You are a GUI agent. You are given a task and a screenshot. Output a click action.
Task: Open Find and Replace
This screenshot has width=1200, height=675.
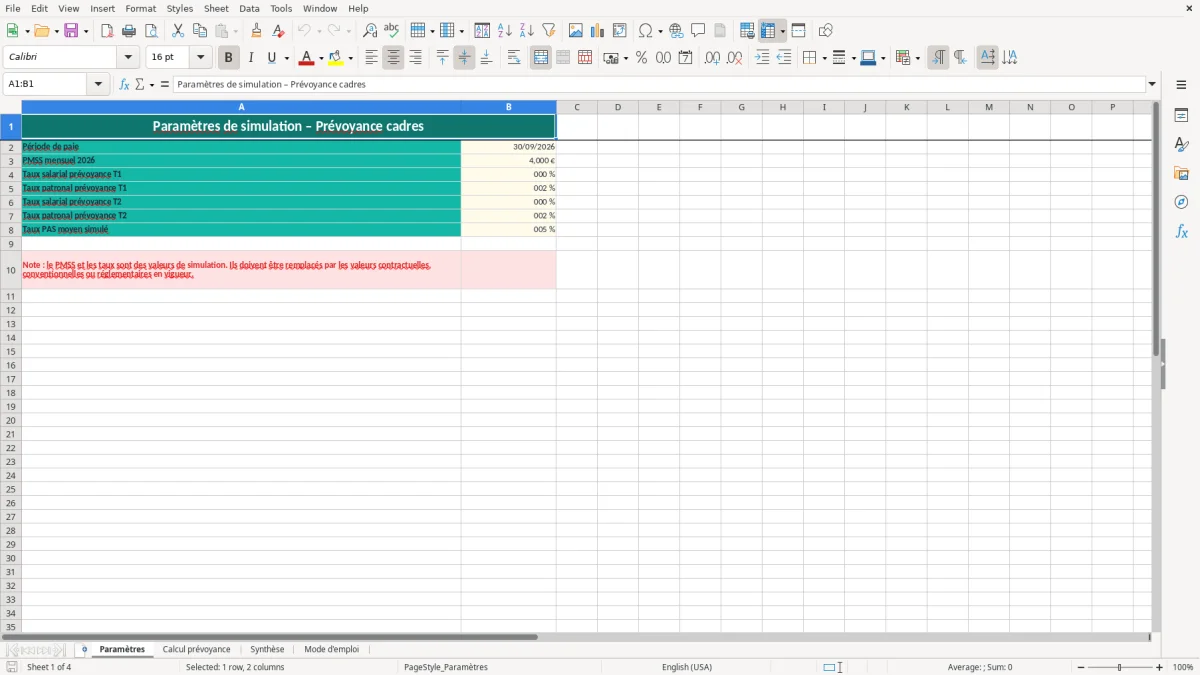click(x=370, y=31)
